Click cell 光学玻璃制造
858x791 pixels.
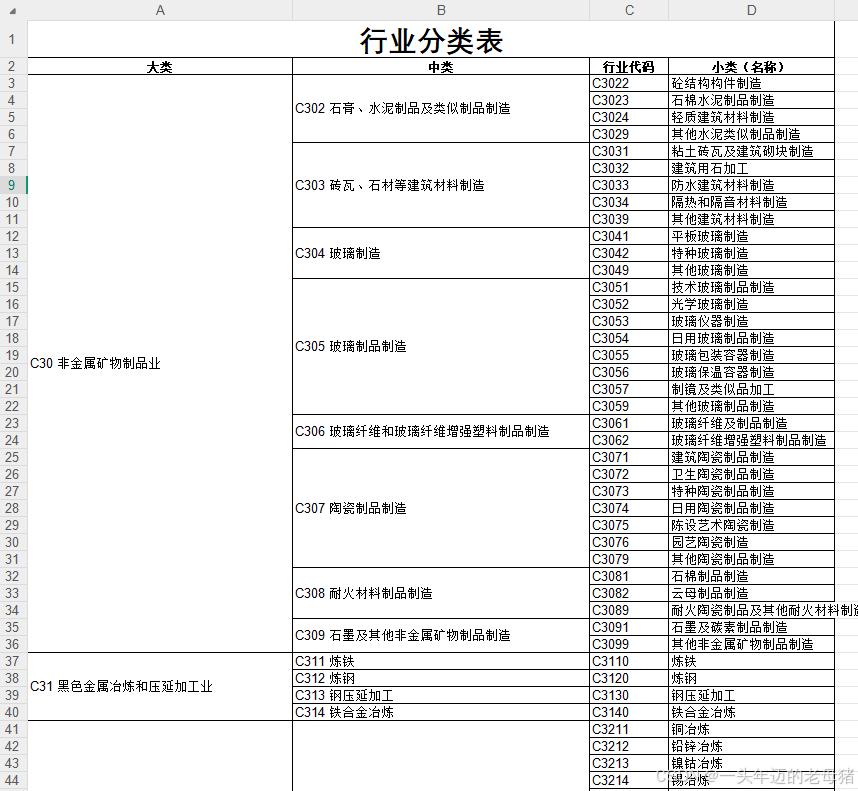click(x=751, y=304)
